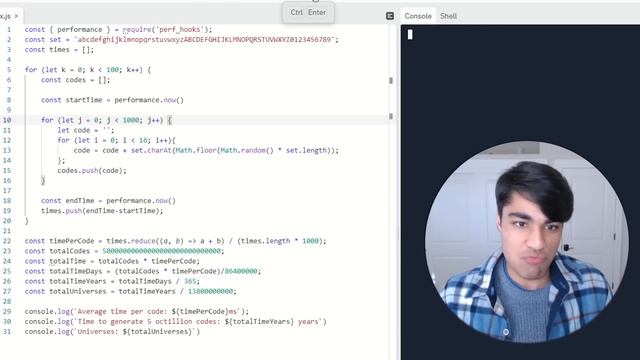
Task: Click 'const times = [];' on line 3
Action: (x=59, y=49)
